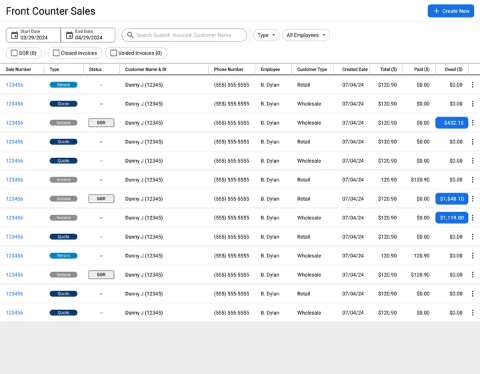Click the Employee column header
480x374 pixels.
pyautogui.click(x=270, y=69)
